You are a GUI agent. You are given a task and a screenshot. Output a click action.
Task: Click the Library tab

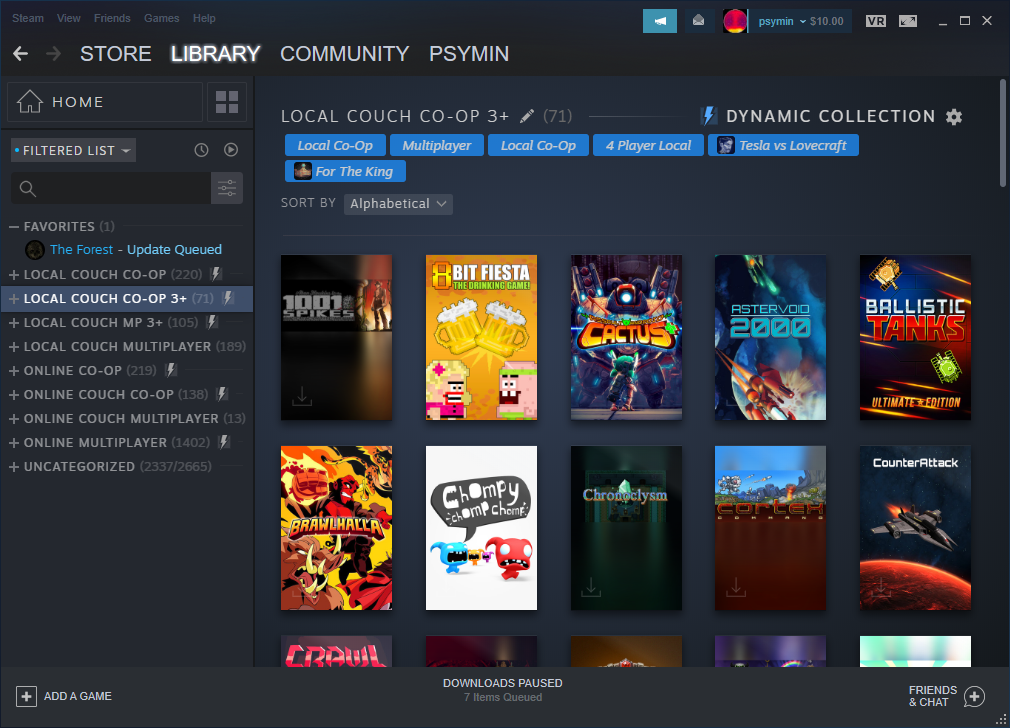[215, 53]
